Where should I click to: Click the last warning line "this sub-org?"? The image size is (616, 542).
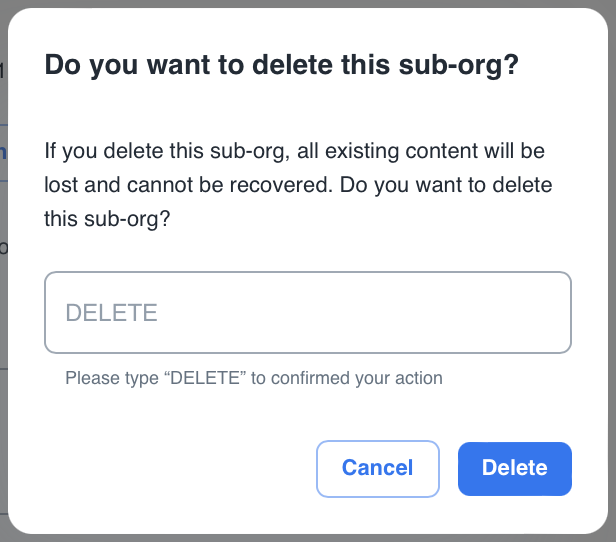(107, 218)
